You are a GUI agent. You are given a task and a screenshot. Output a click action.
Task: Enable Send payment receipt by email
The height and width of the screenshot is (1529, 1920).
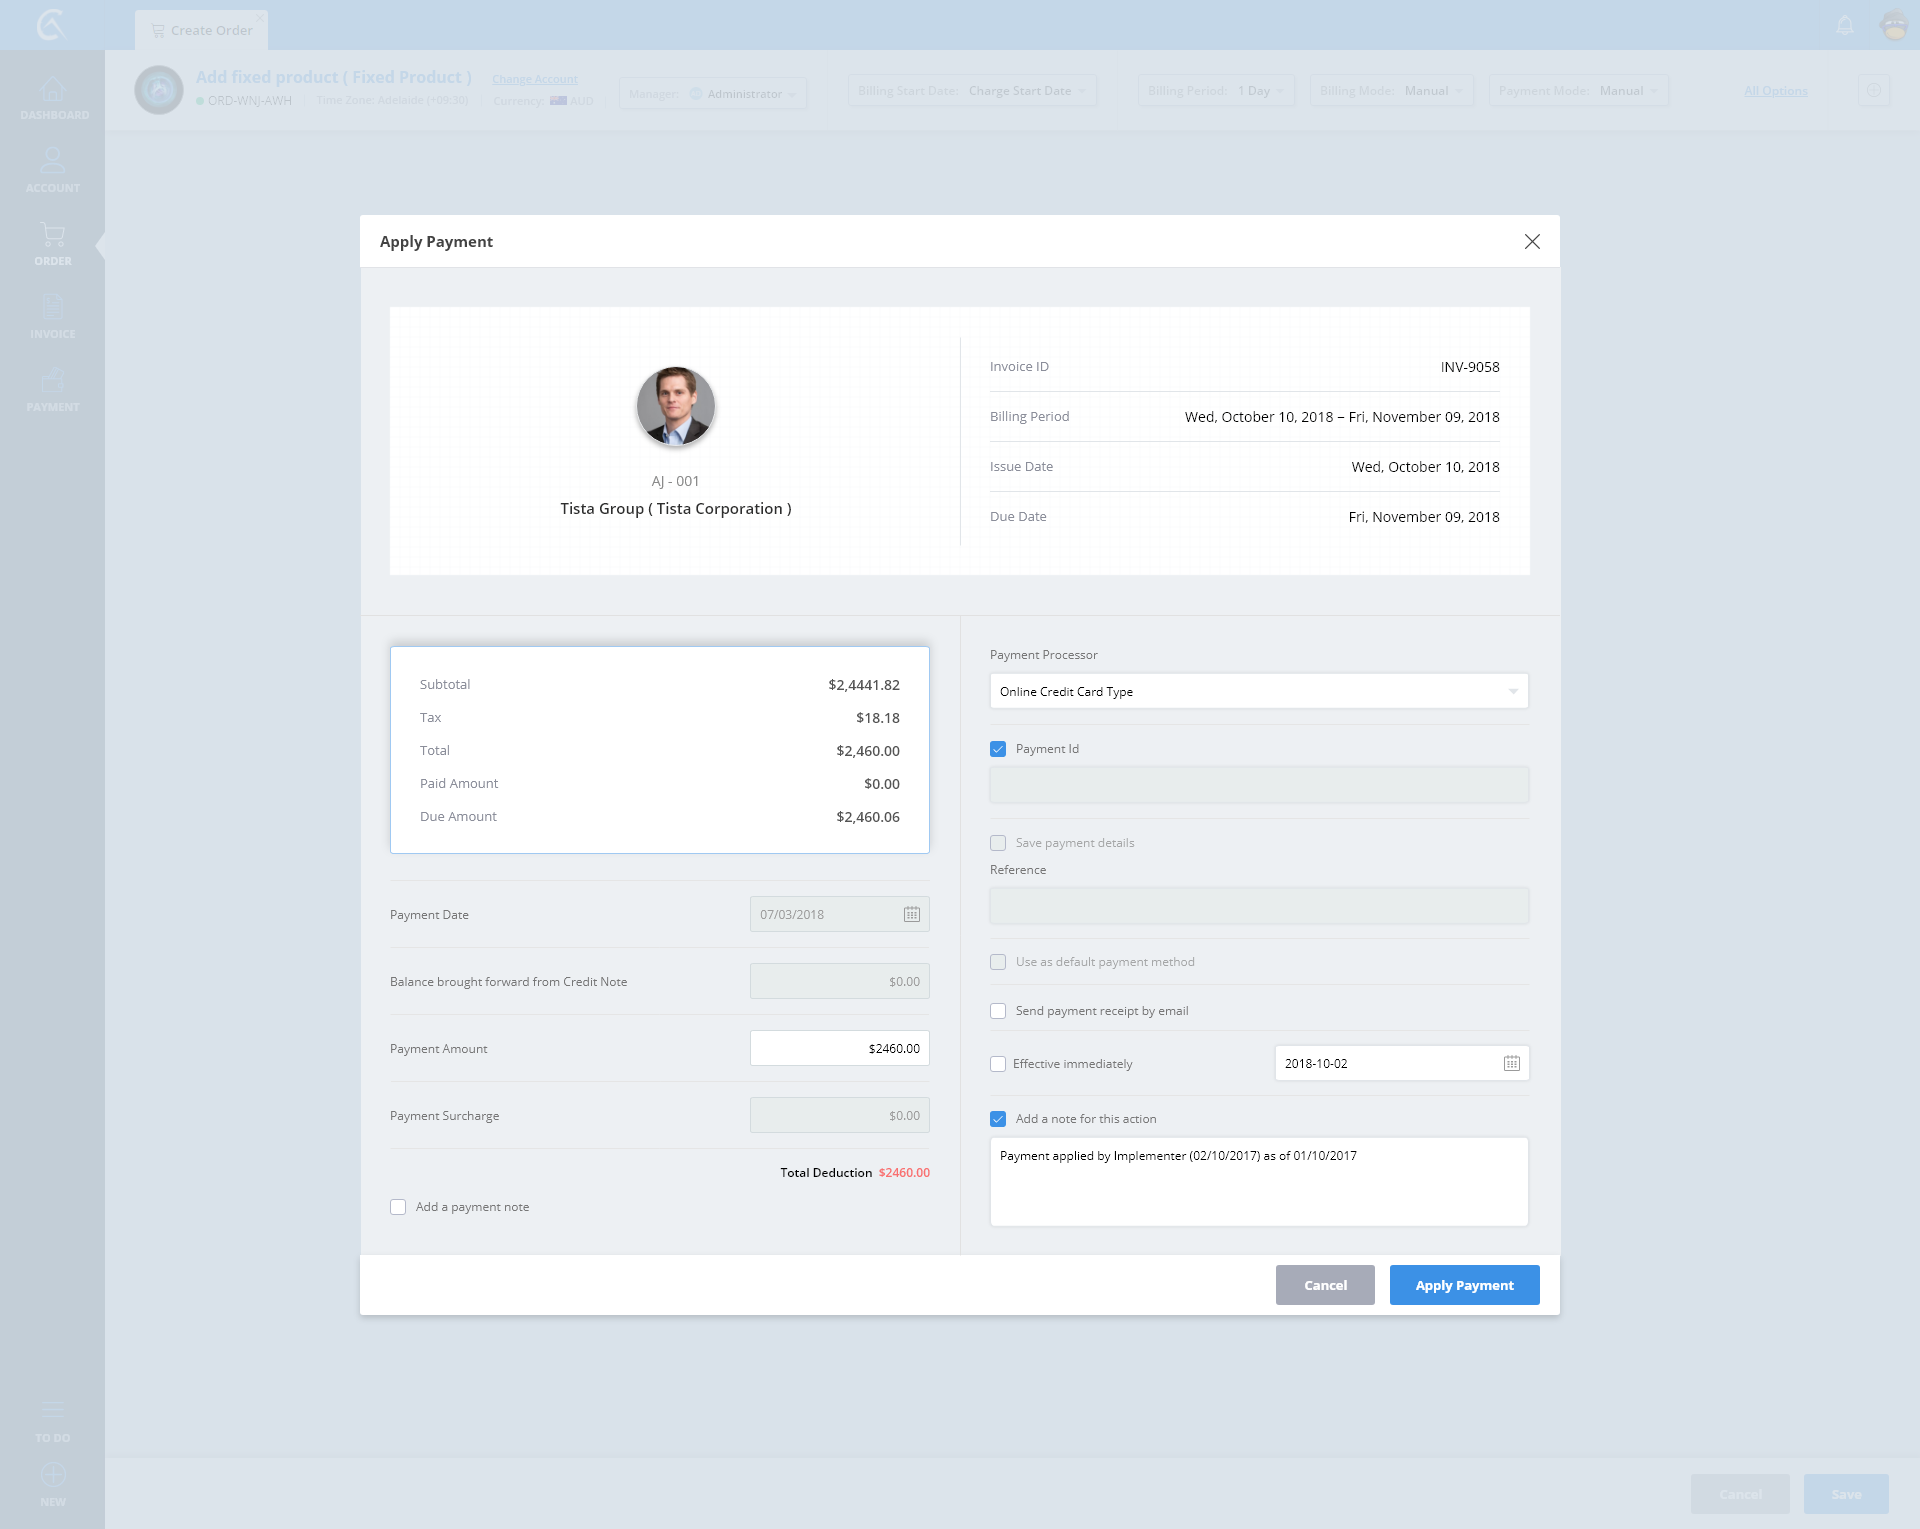[x=998, y=1011]
